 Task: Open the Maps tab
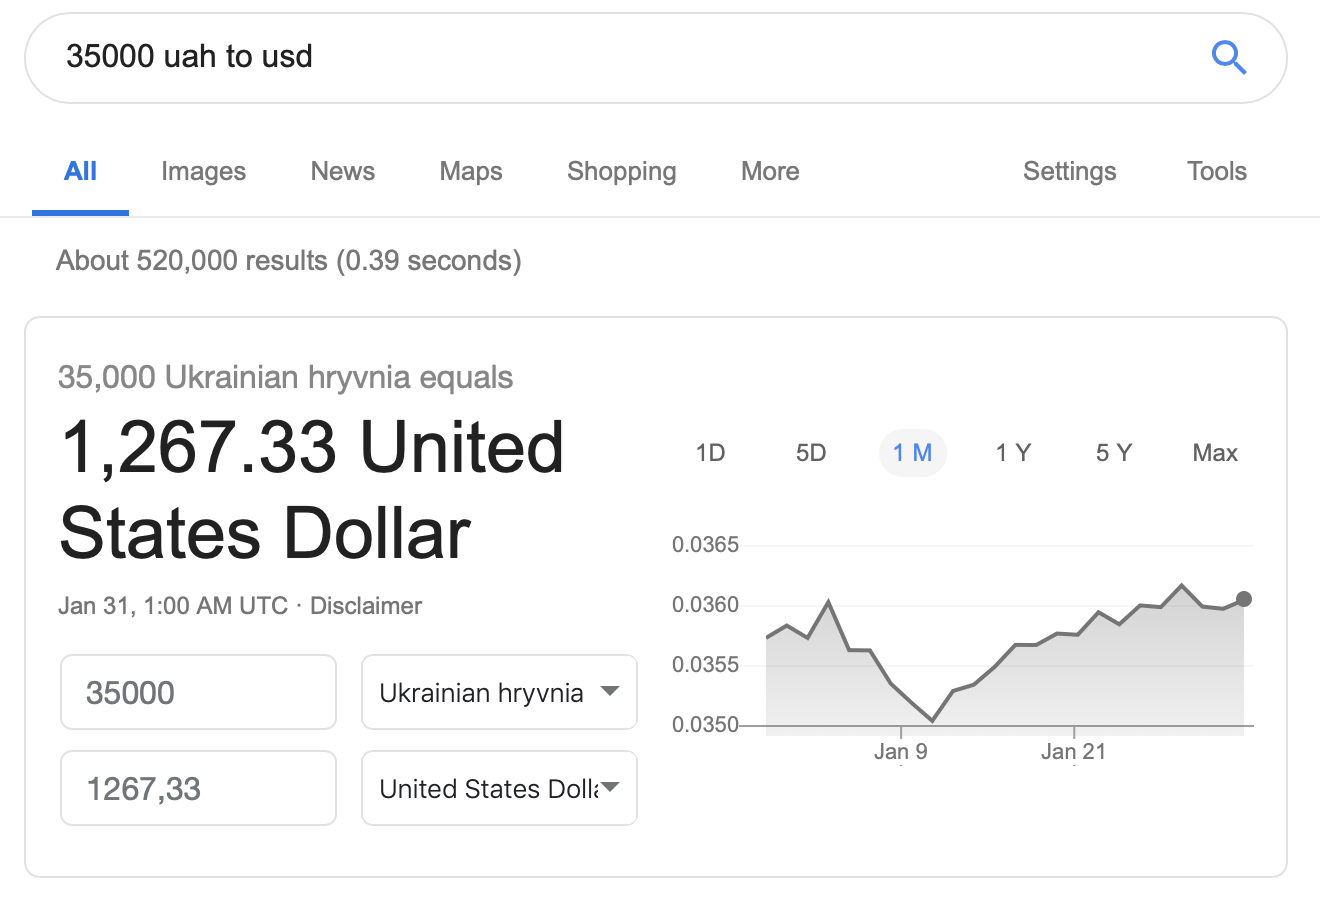click(x=471, y=171)
